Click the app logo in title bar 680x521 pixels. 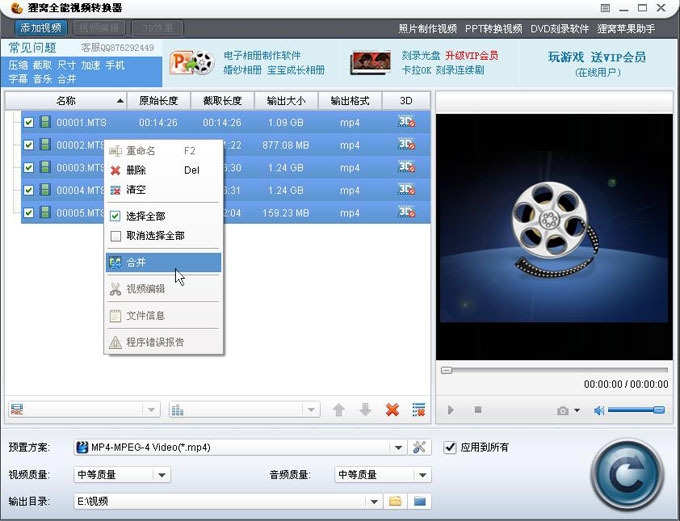[x=16, y=8]
